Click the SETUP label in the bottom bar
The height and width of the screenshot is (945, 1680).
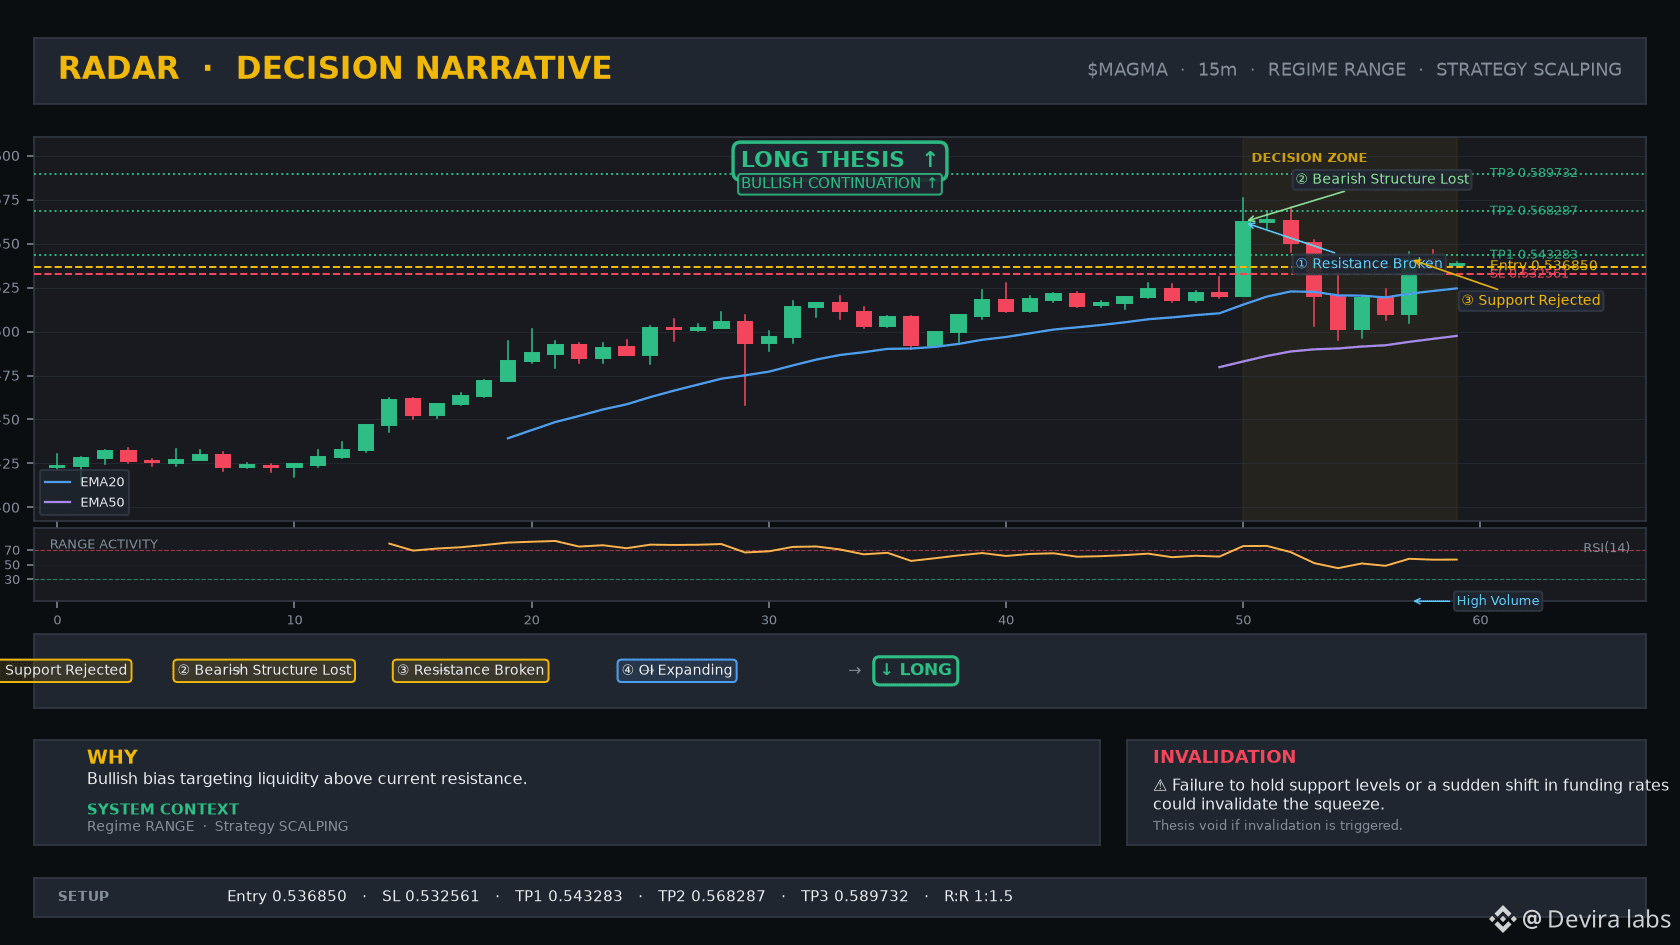tap(83, 896)
